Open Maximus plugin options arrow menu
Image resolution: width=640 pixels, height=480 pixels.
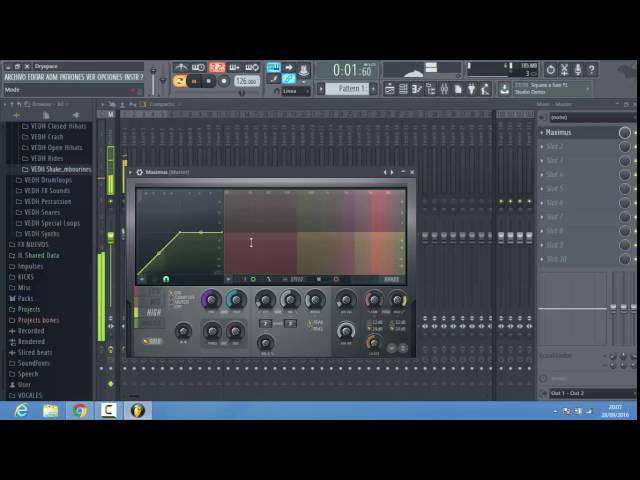[x=131, y=172]
